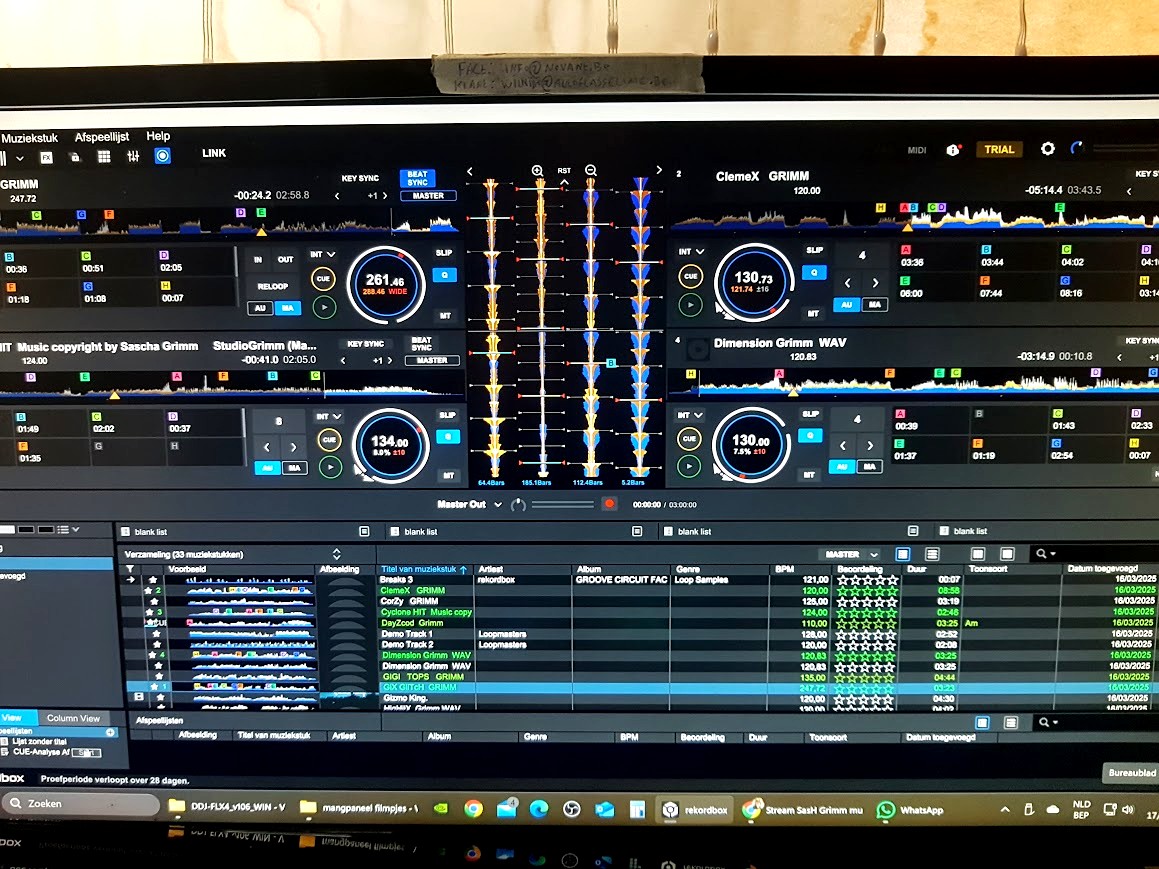
Task: Zoom in the central waveform
Action: click(x=537, y=171)
